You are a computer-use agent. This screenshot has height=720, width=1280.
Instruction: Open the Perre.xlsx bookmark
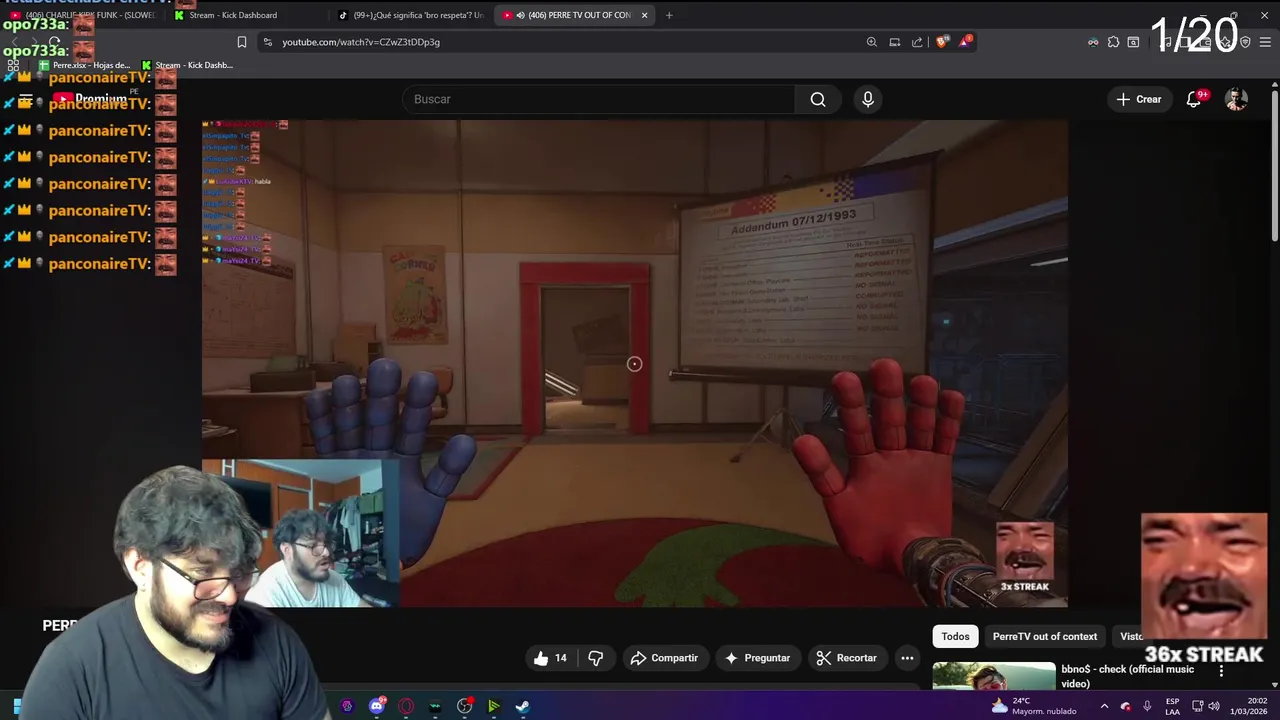click(x=84, y=65)
